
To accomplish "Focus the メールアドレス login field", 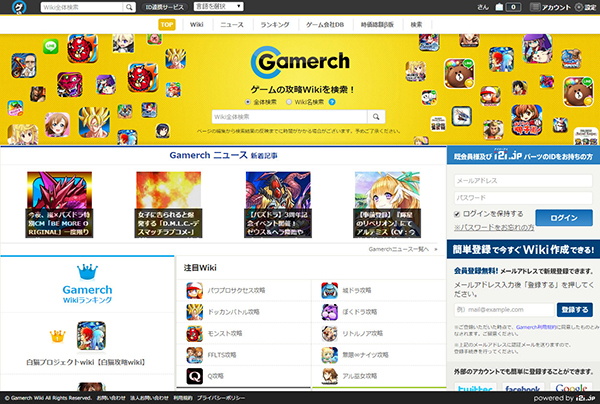I will pyautogui.click(x=523, y=181).
